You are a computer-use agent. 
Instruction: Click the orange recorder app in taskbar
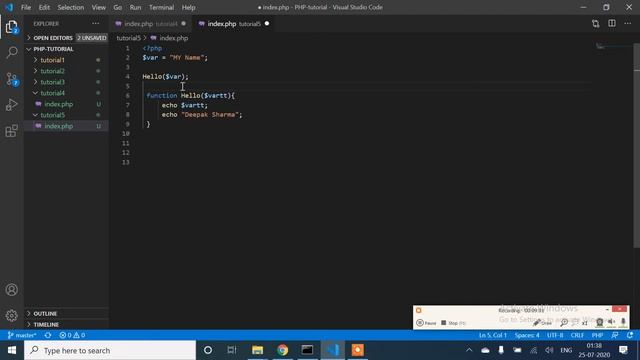[358, 350]
